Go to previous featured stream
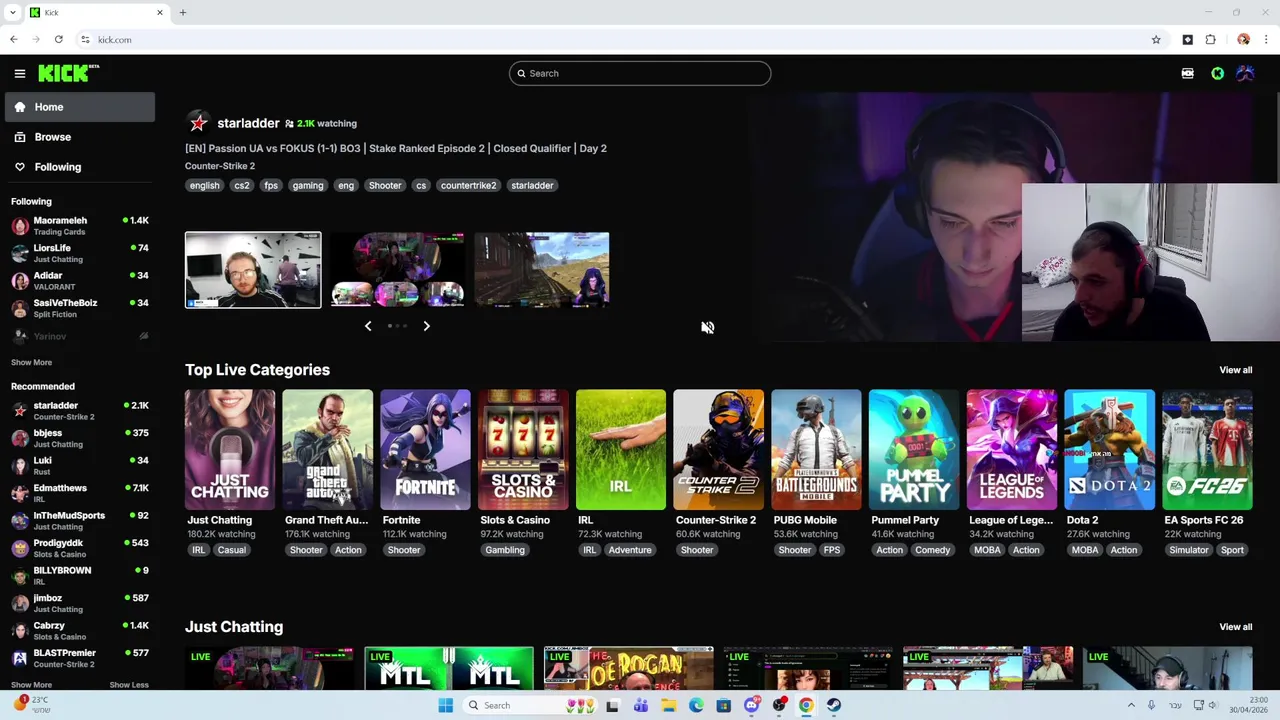This screenshot has height=720, width=1280. pos(367,326)
